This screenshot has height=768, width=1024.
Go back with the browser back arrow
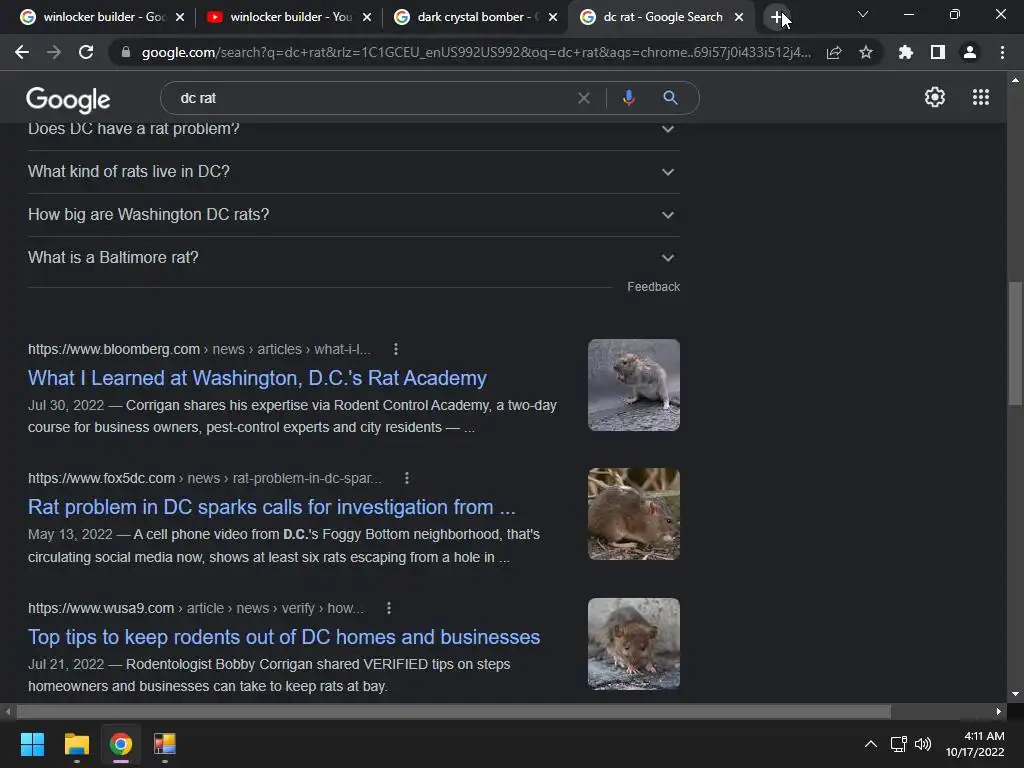22,52
